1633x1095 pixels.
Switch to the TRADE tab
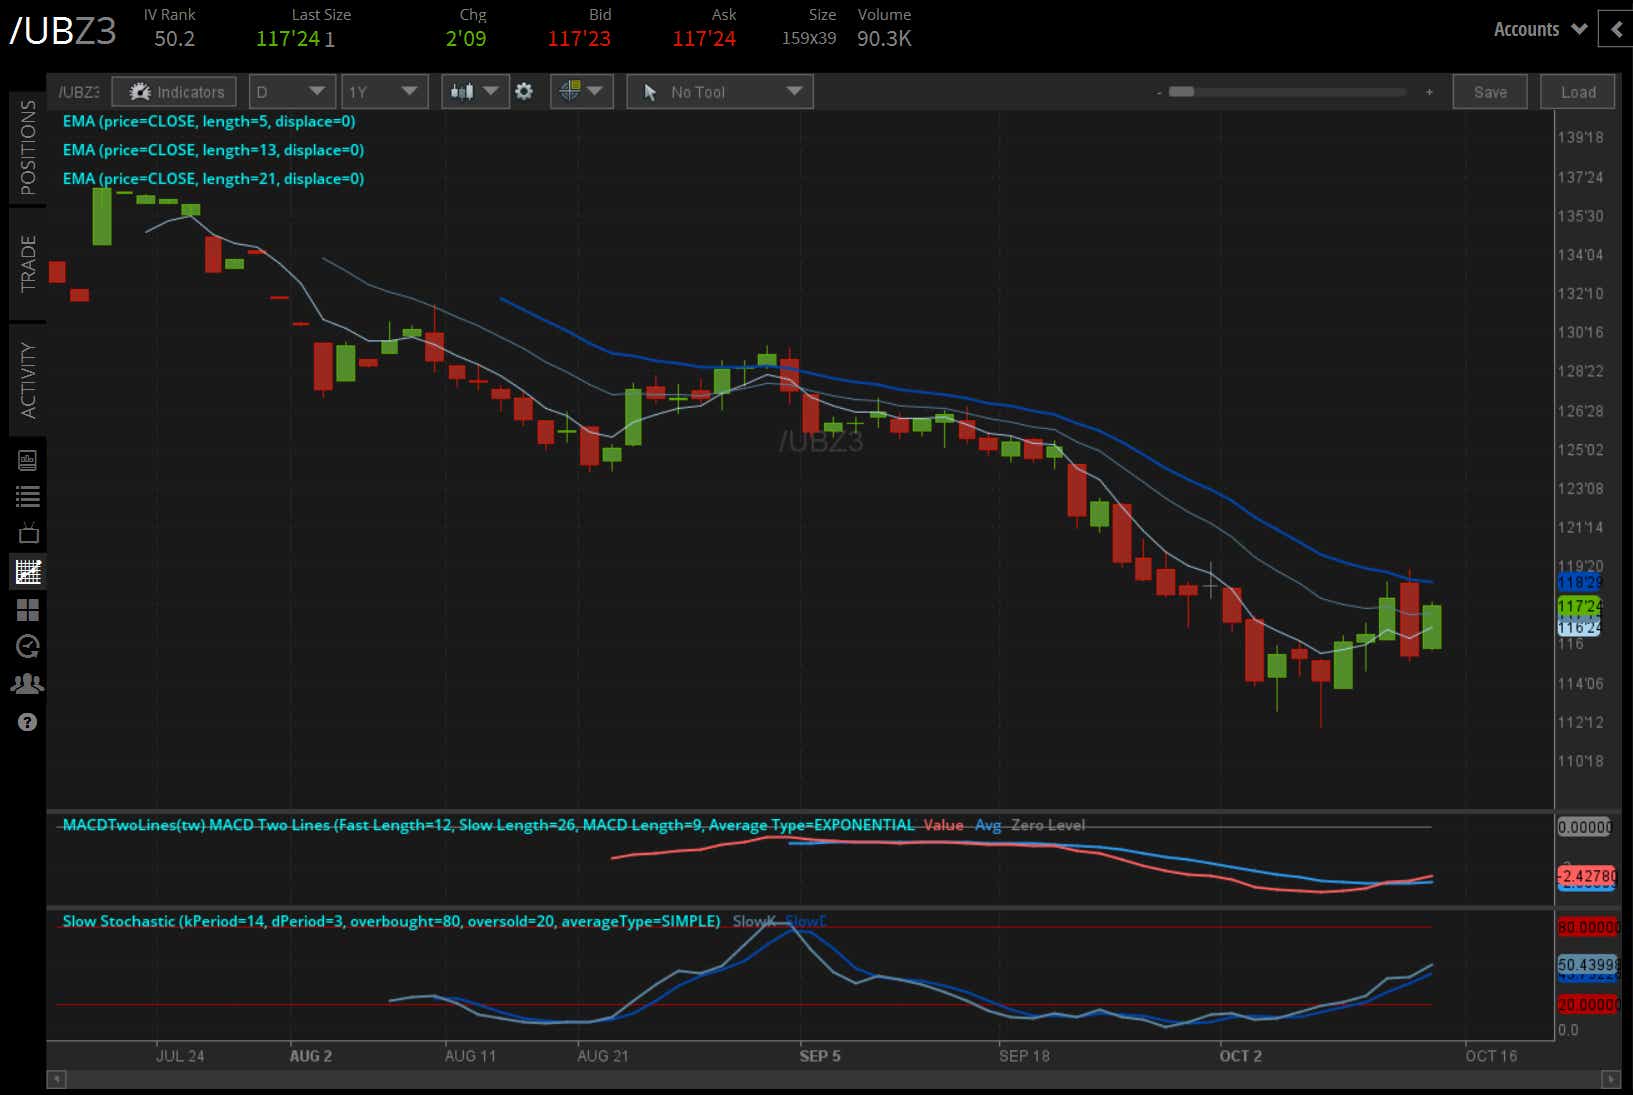[28, 264]
